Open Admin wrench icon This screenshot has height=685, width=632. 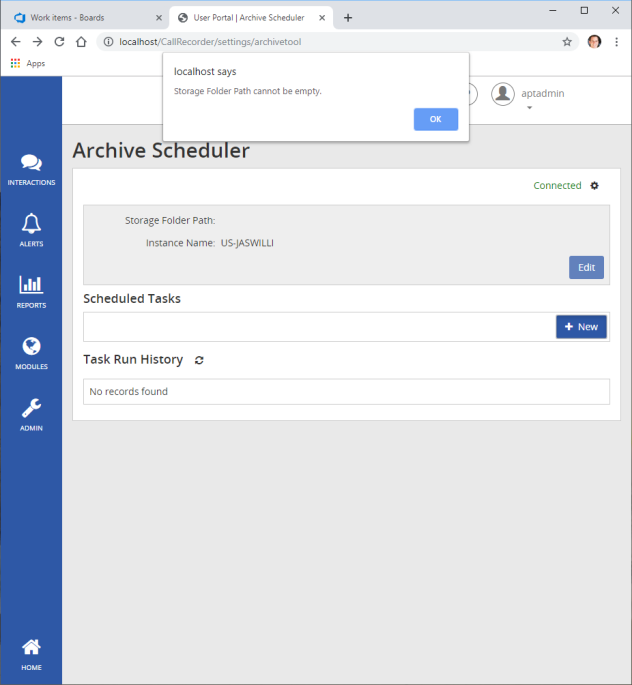click(x=31, y=414)
